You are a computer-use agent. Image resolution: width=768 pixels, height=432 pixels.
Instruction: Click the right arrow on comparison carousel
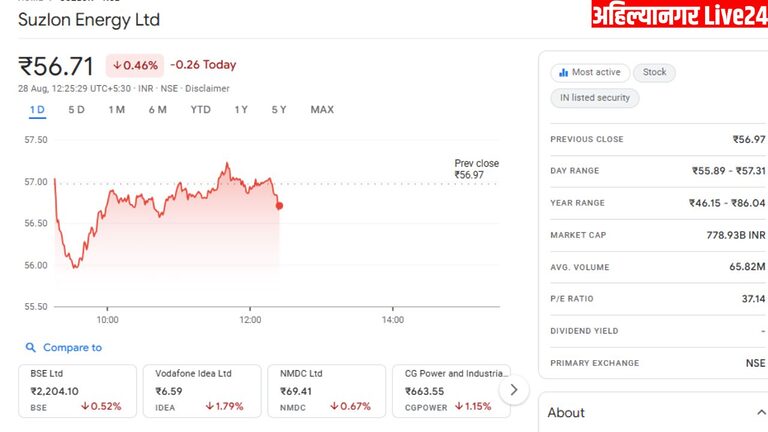pos(514,389)
